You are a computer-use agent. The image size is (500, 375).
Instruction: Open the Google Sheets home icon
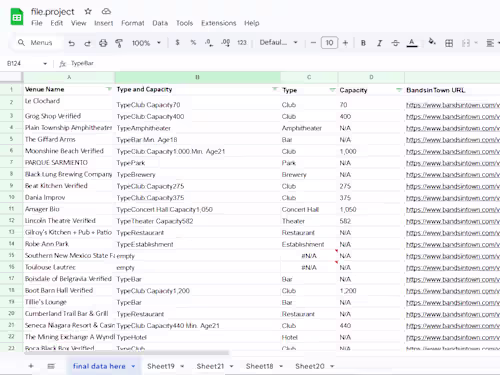(17, 17)
